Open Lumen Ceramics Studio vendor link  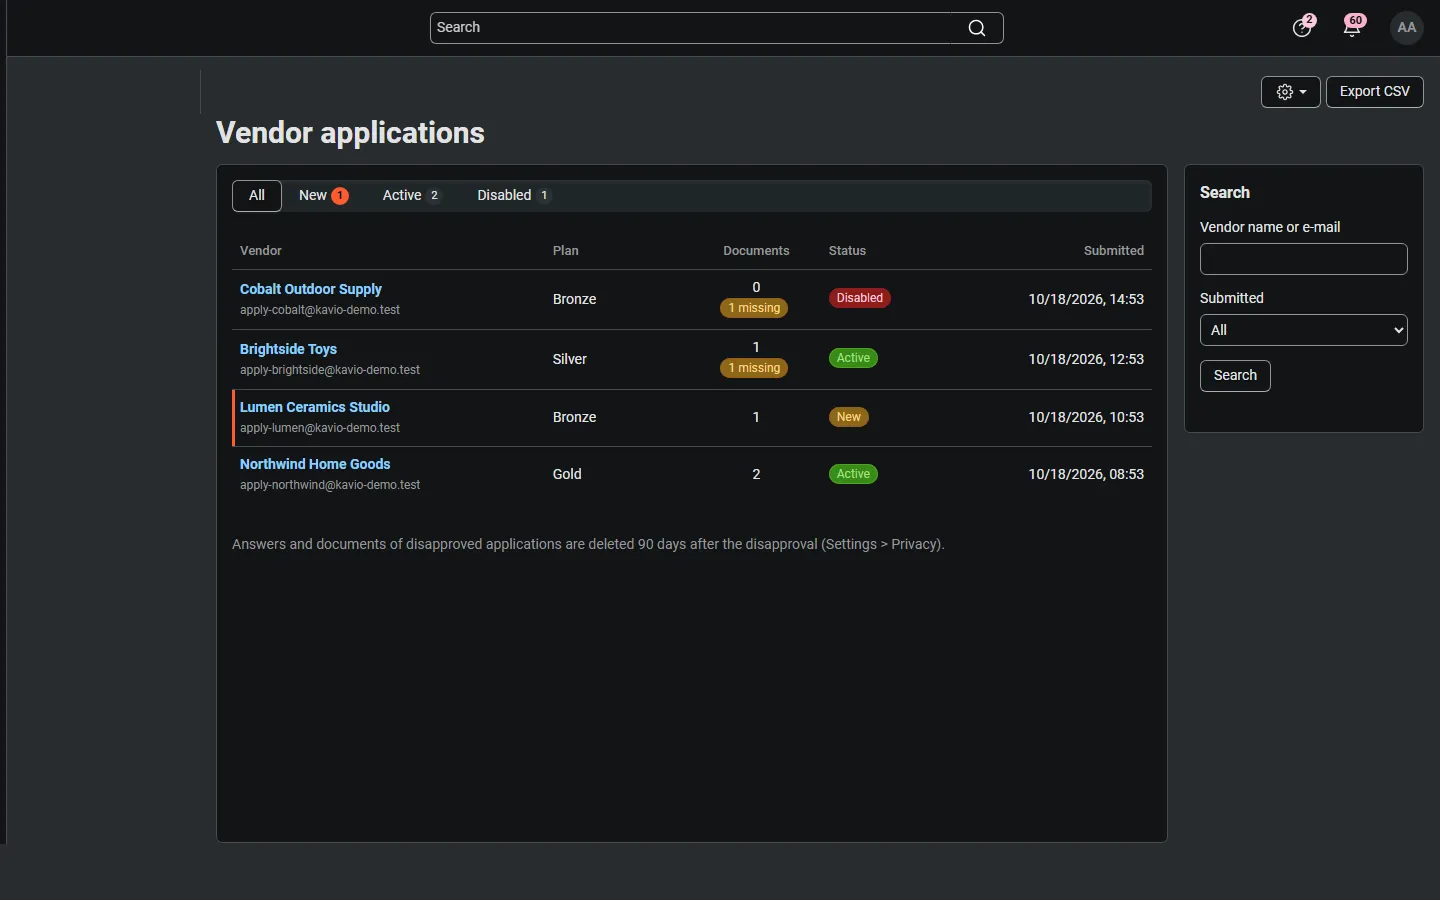click(315, 407)
